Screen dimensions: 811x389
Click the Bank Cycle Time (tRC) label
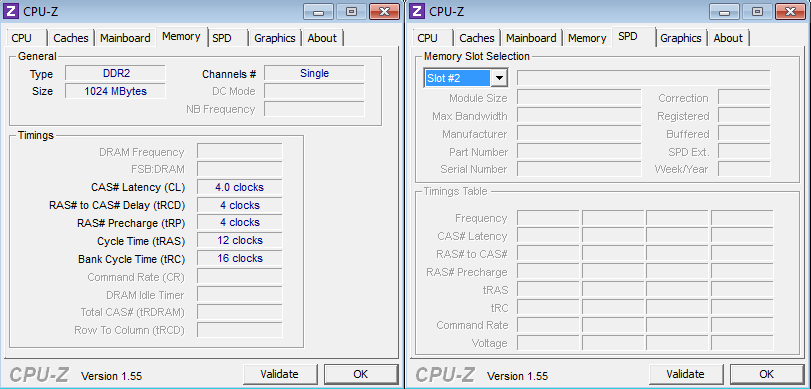(131, 259)
